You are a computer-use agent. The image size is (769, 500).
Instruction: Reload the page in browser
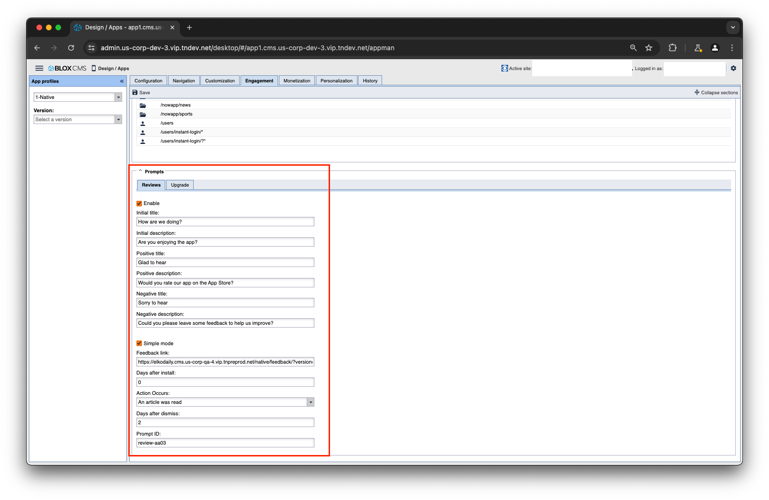[71, 48]
